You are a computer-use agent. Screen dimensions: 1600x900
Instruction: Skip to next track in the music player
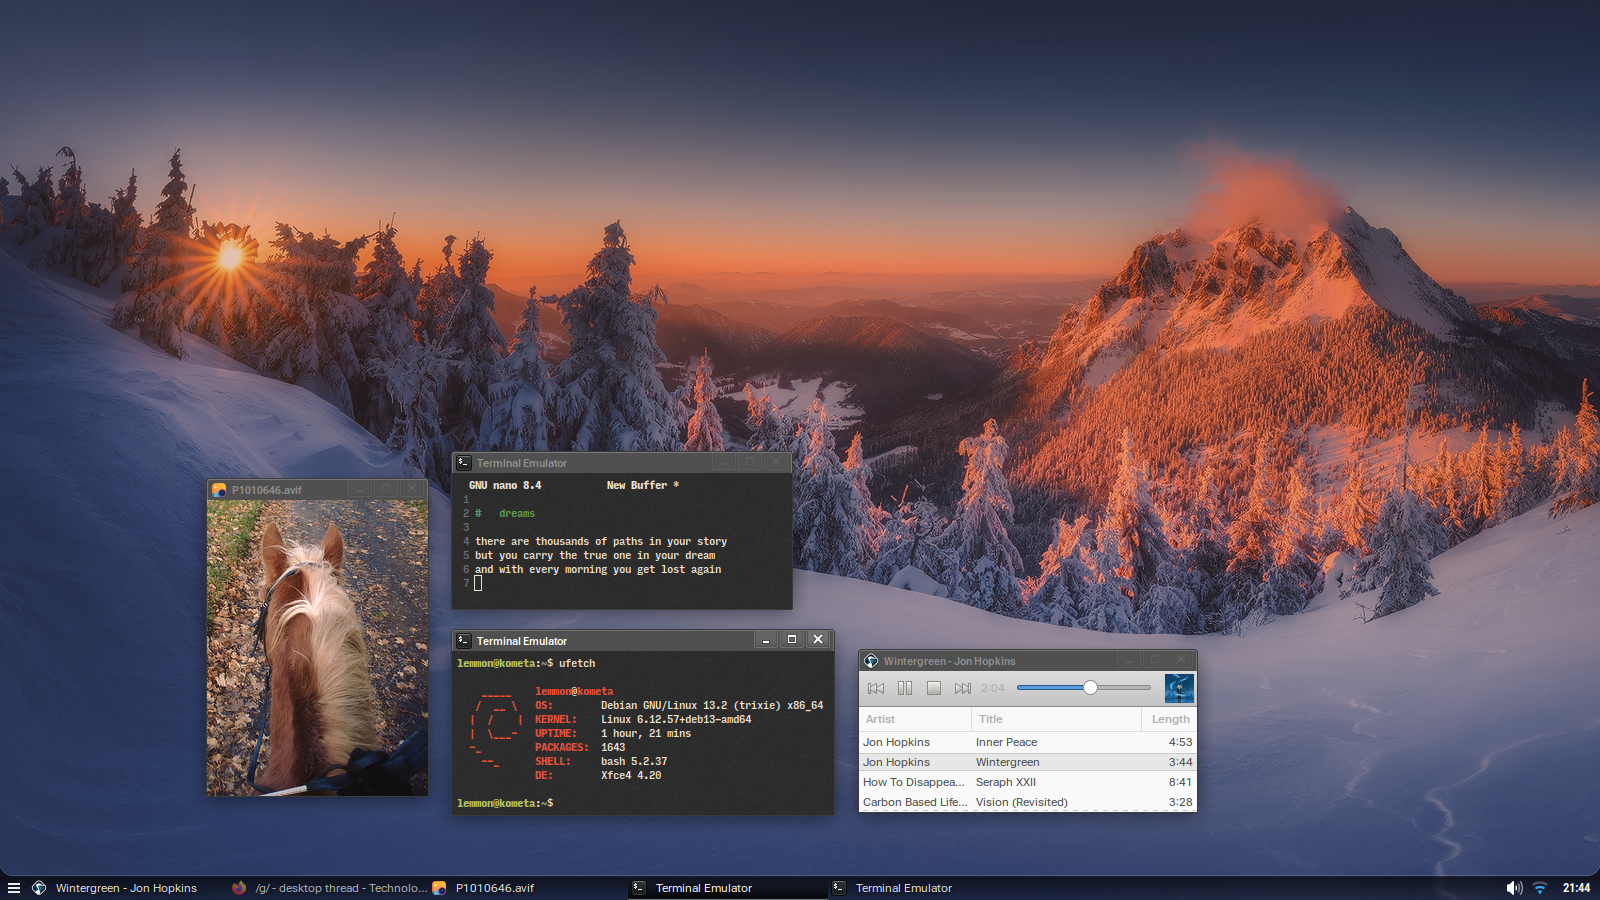point(963,688)
